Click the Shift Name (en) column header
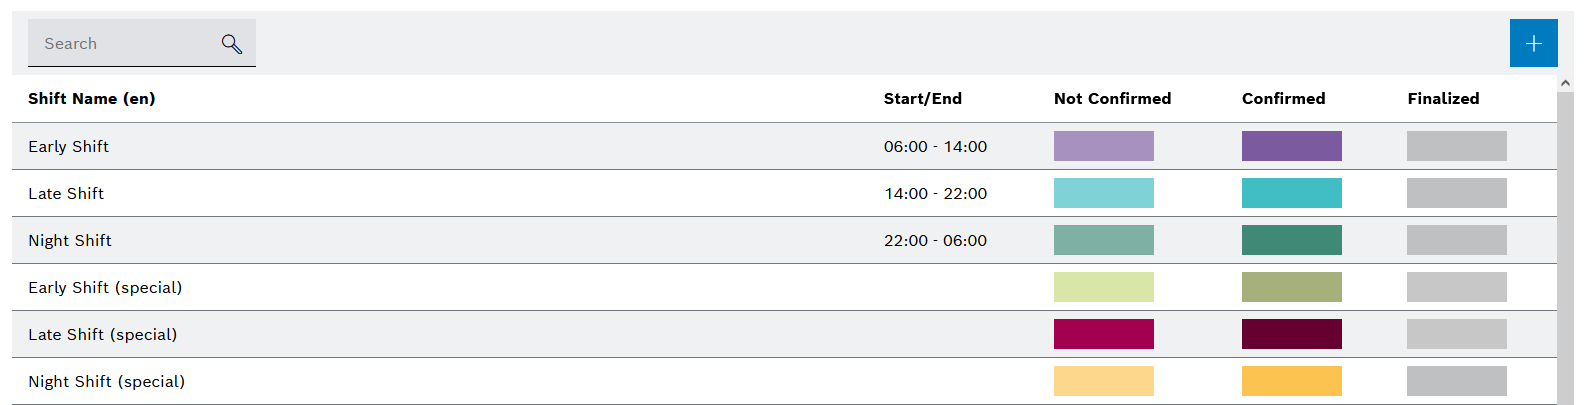The width and height of the screenshot is (1587, 405). point(92,99)
